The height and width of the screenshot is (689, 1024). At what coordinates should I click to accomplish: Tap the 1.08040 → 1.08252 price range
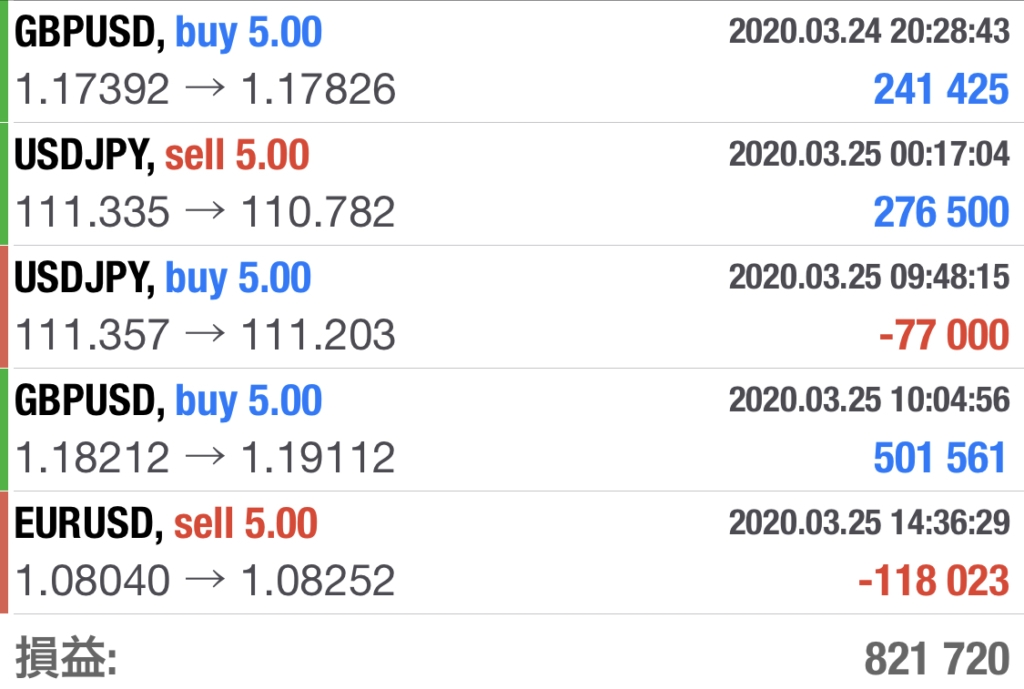[205, 581]
